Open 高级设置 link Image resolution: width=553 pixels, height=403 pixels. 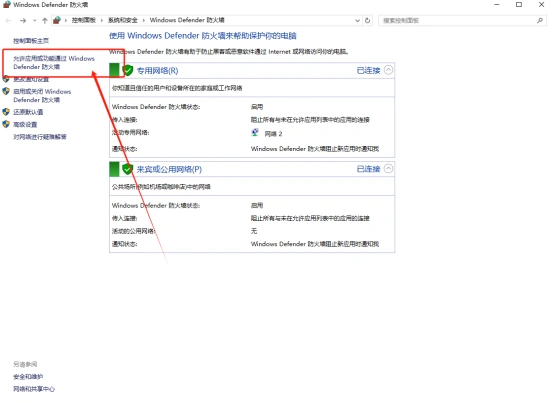tap(25, 124)
